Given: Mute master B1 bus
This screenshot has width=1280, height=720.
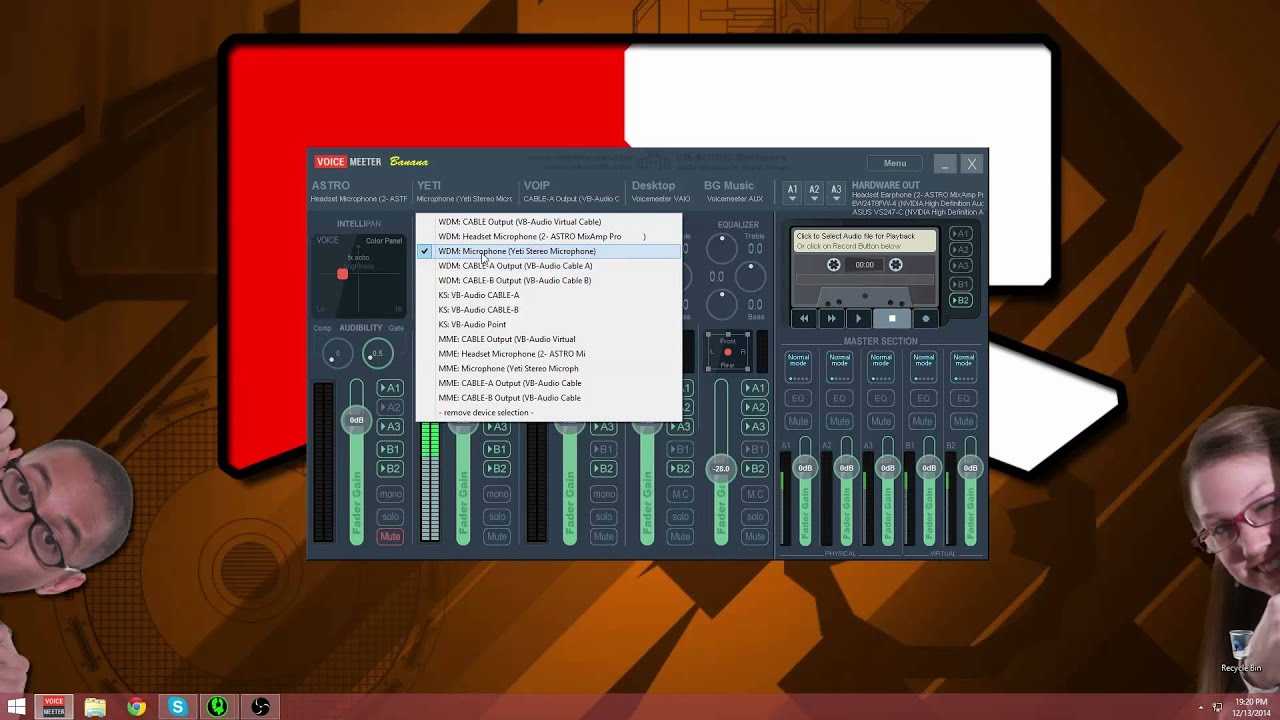Looking at the screenshot, I should [x=922, y=421].
